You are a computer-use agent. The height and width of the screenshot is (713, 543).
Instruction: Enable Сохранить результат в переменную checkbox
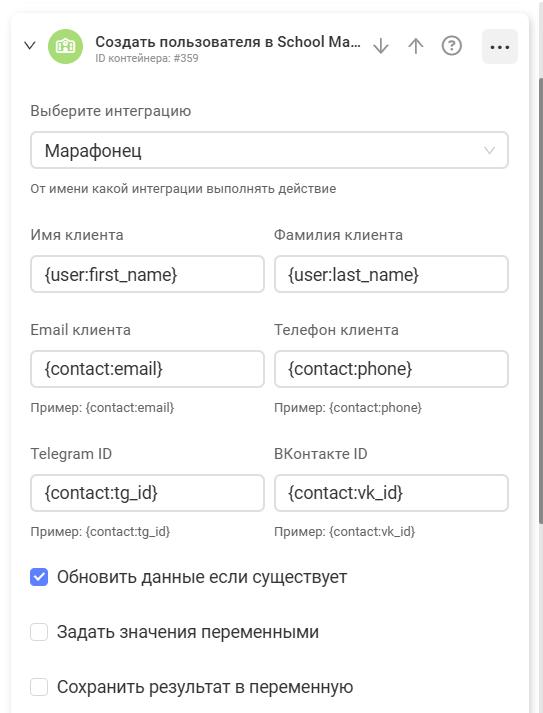(x=39, y=687)
